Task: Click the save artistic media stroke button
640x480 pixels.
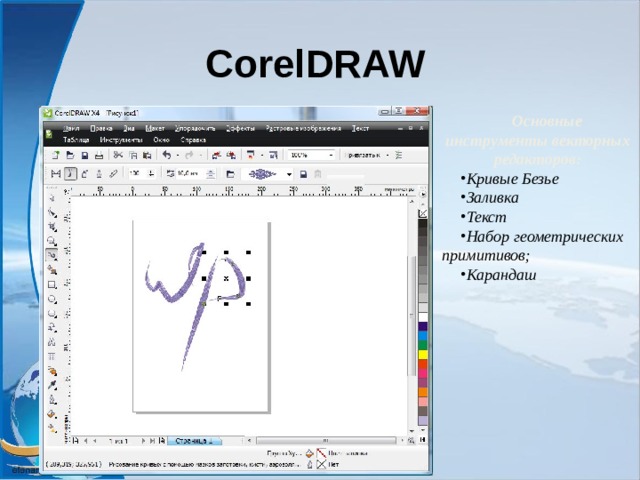Action: [x=303, y=174]
